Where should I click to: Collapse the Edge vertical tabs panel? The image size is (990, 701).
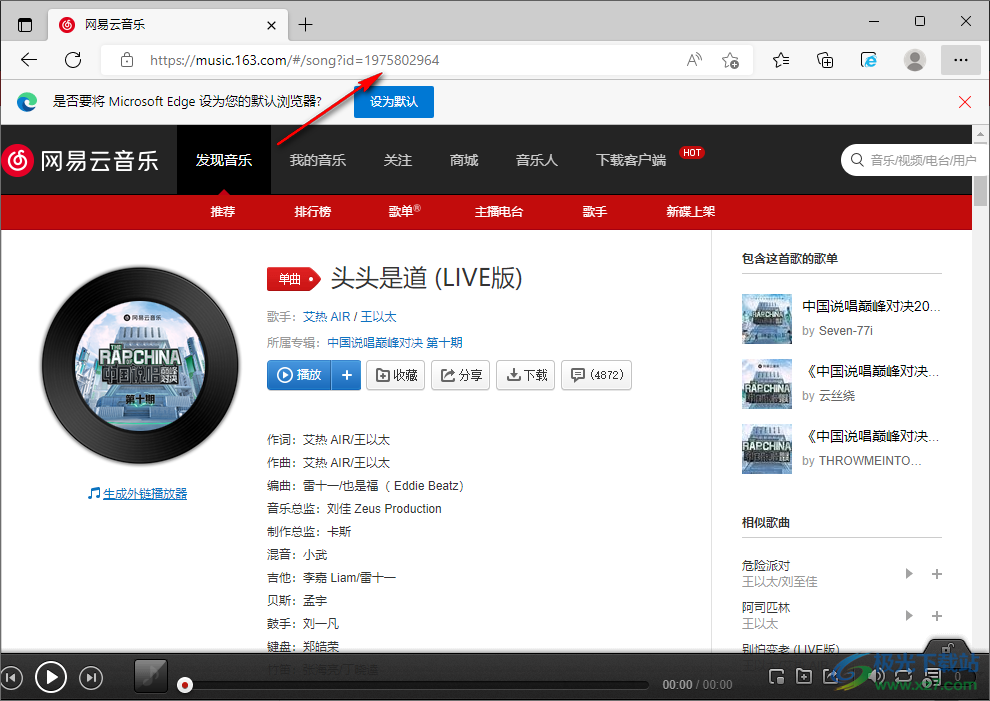pos(24,23)
